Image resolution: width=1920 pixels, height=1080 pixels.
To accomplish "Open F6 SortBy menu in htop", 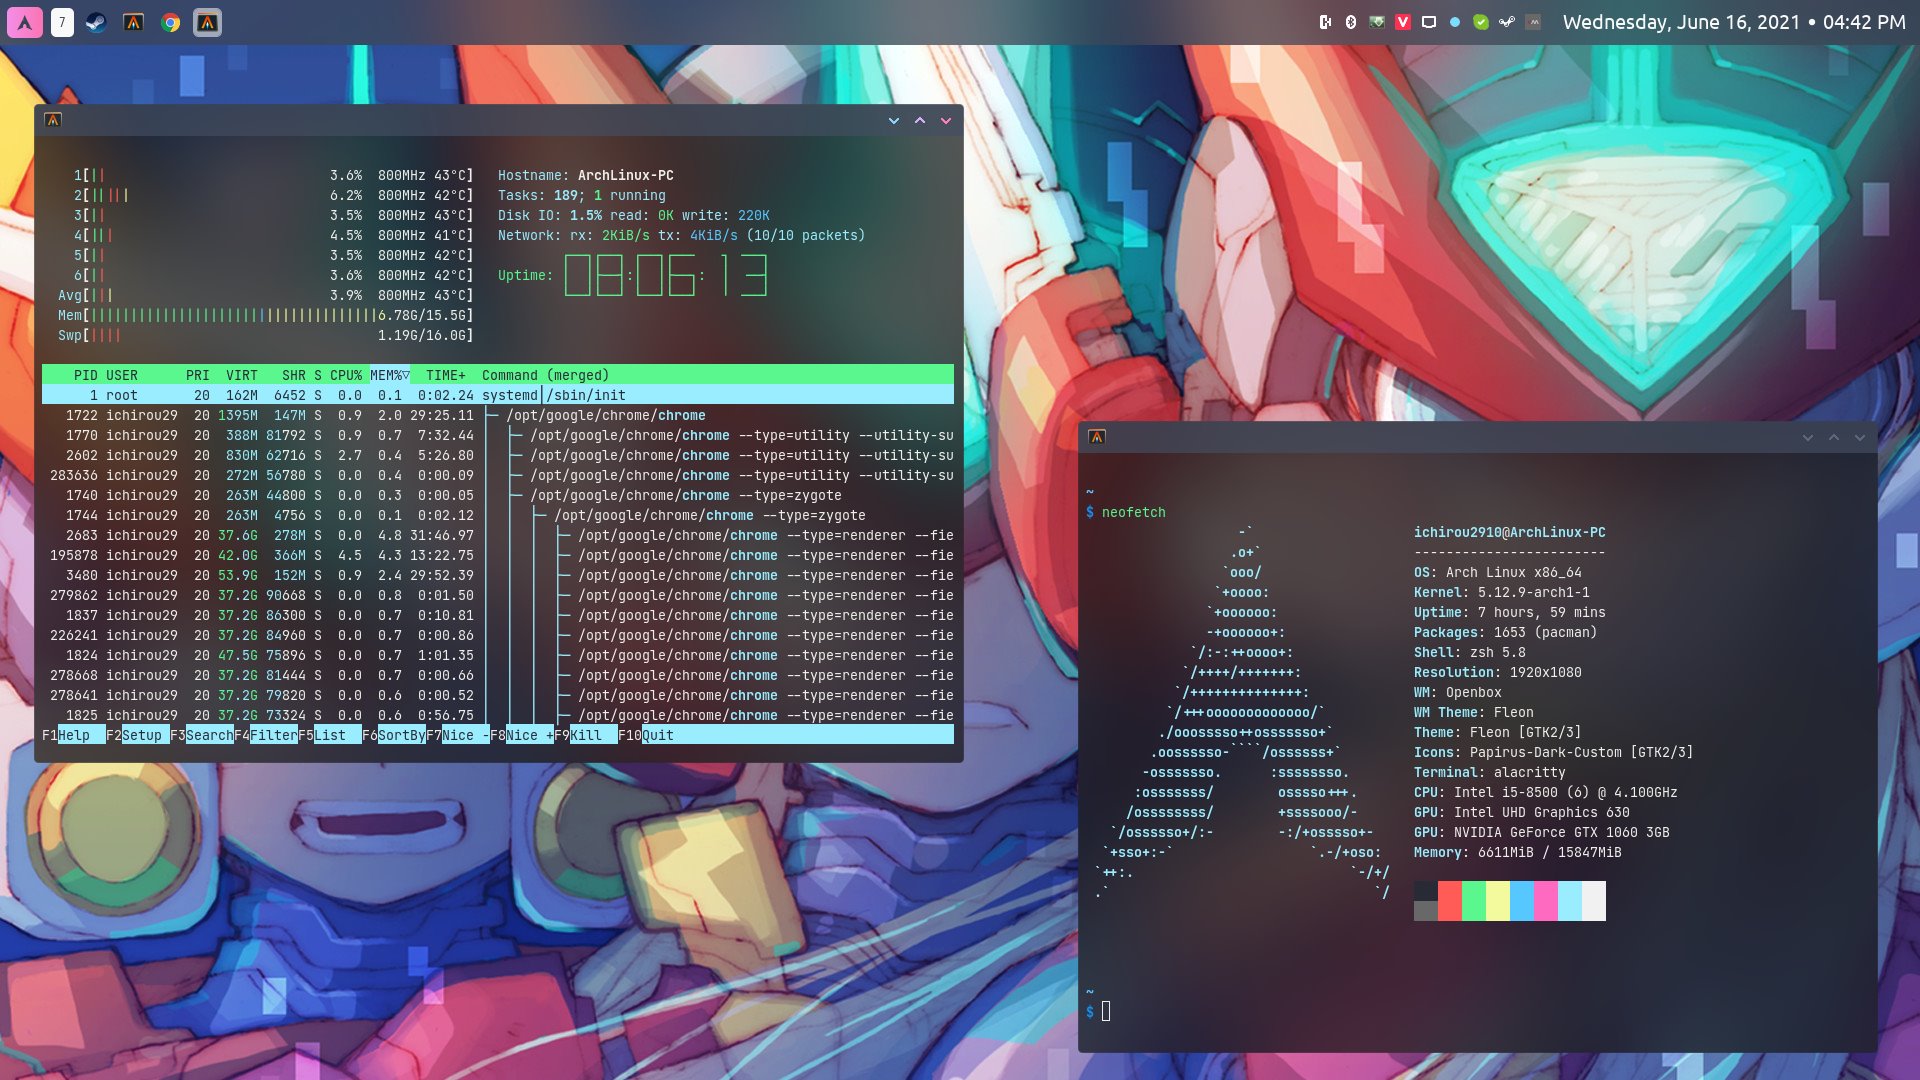I will point(401,735).
